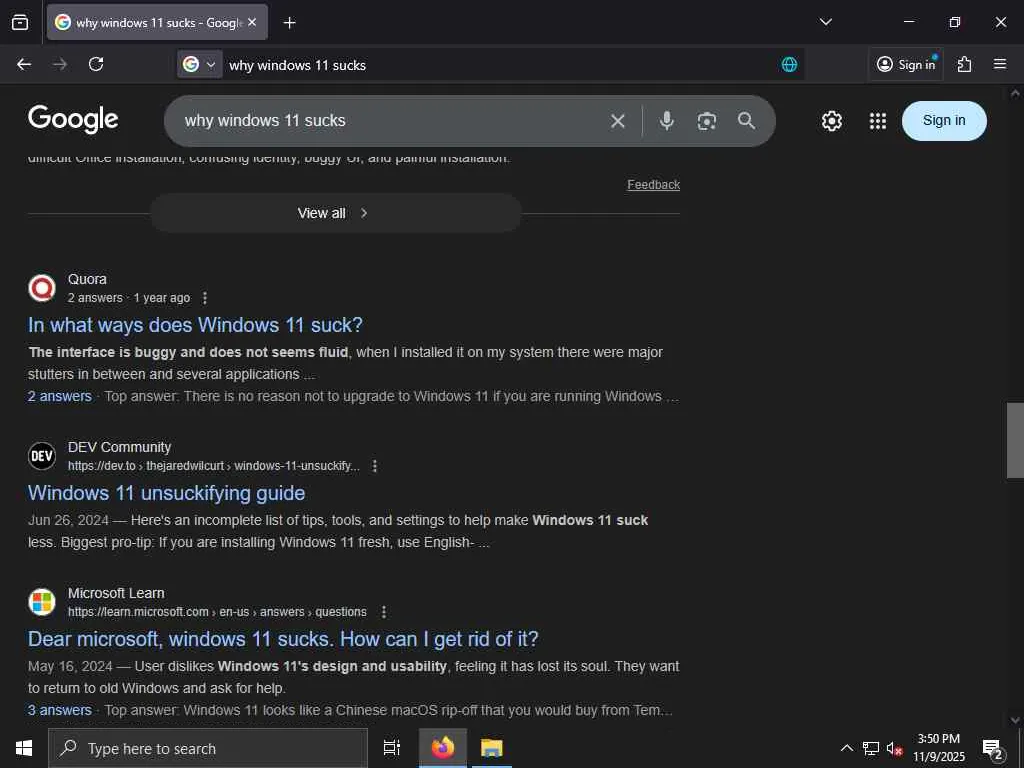Open more options for the Quora result
Image resolution: width=1024 pixels, height=768 pixels.
(205, 298)
